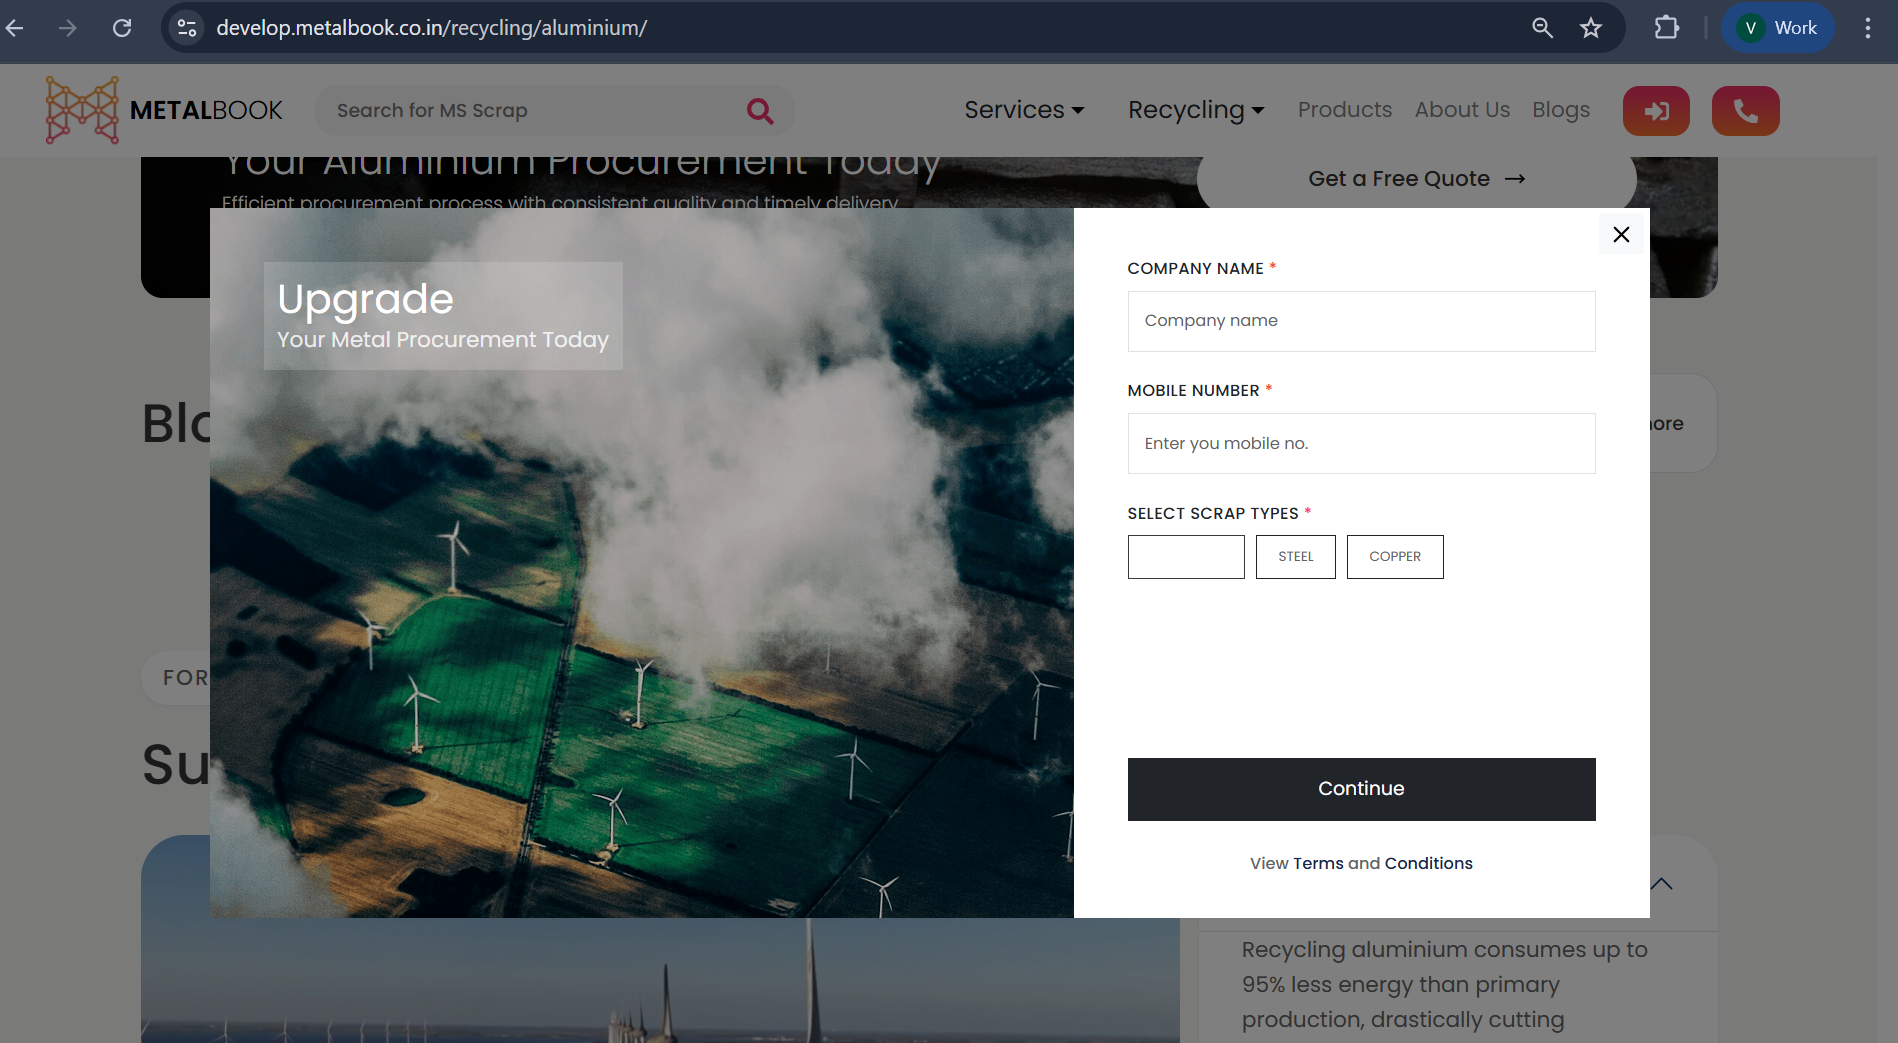Select the blank first scrap type option
Screen dimensions: 1898x1043
click(1186, 557)
